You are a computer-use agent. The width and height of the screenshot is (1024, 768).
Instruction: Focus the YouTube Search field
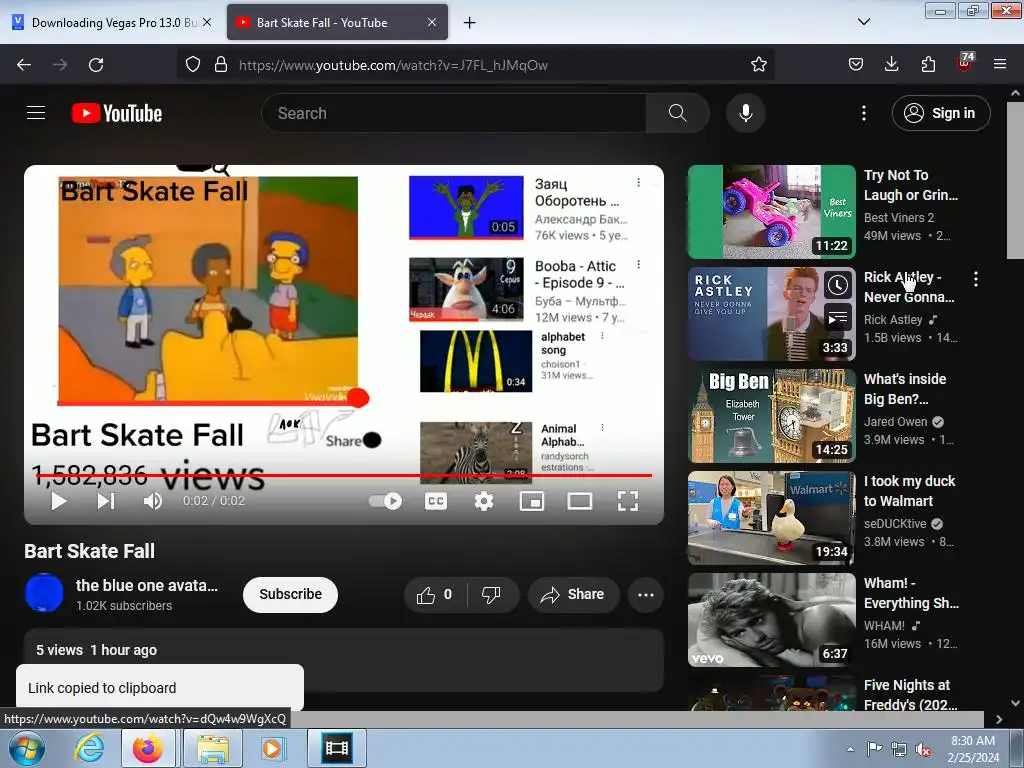[454, 113]
